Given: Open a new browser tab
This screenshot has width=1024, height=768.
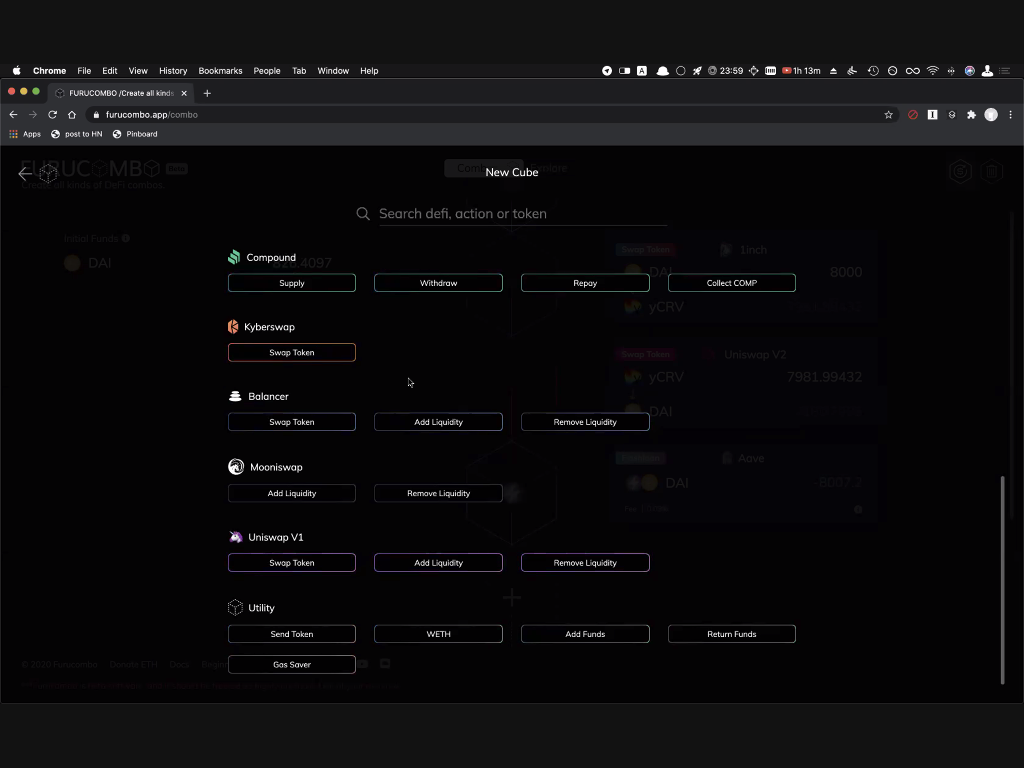Looking at the screenshot, I should [207, 93].
